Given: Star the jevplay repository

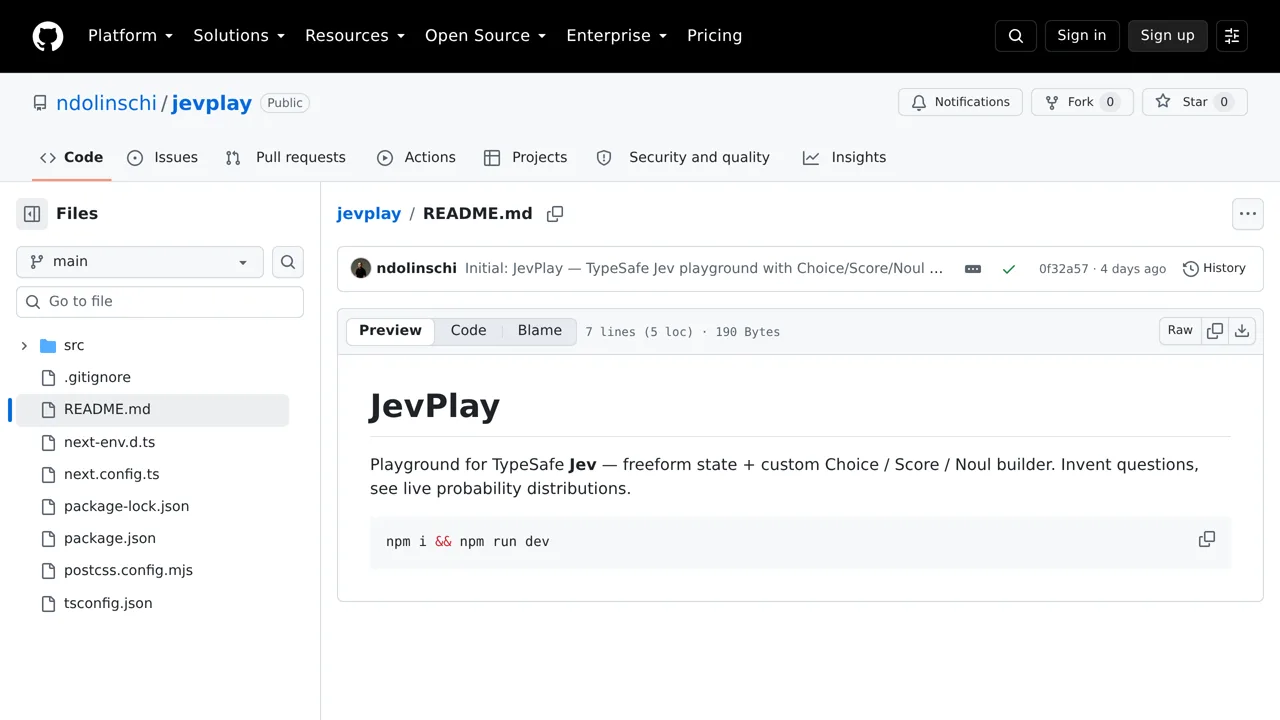Looking at the screenshot, I should [x=1195, y=102].
